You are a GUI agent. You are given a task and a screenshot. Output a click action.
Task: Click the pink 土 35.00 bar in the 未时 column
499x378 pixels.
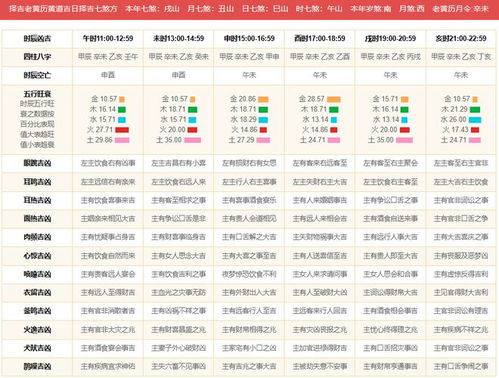pos(193,140)
